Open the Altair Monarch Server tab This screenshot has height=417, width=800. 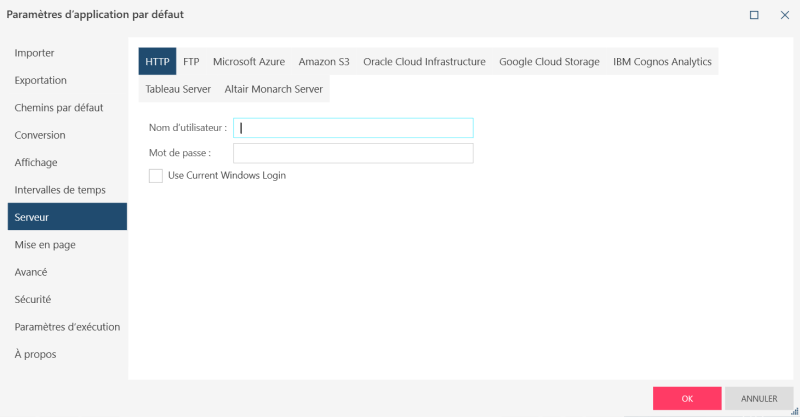275,89
